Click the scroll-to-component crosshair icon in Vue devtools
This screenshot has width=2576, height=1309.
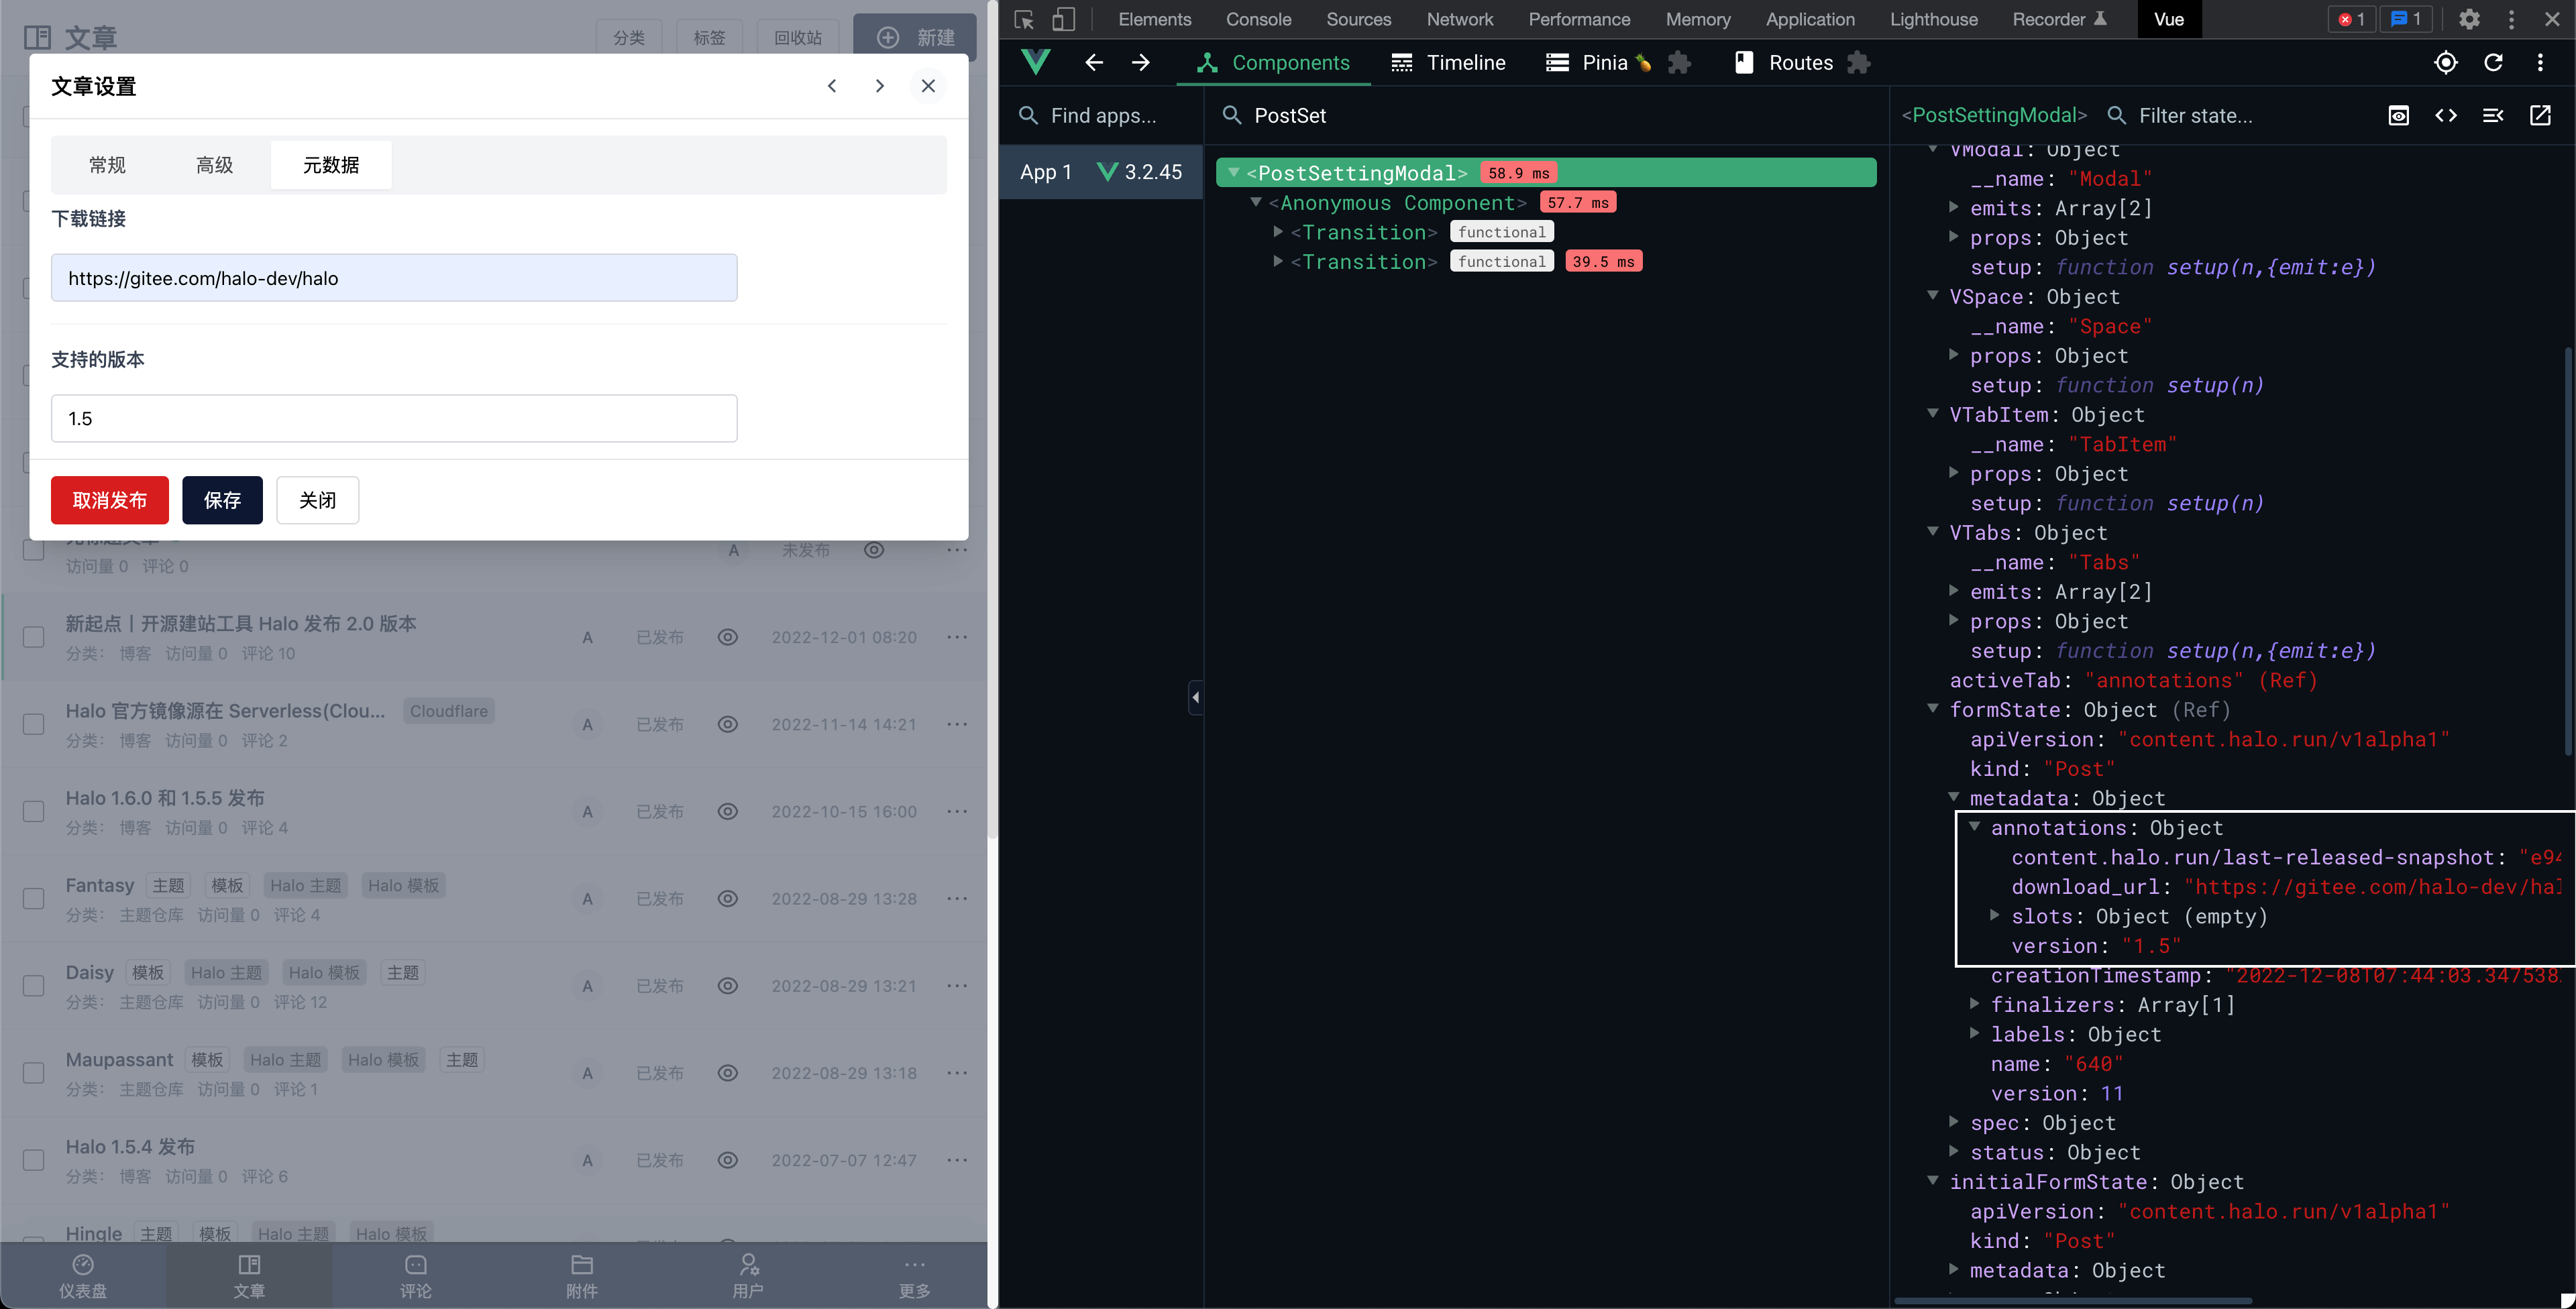click(2446, 62)
